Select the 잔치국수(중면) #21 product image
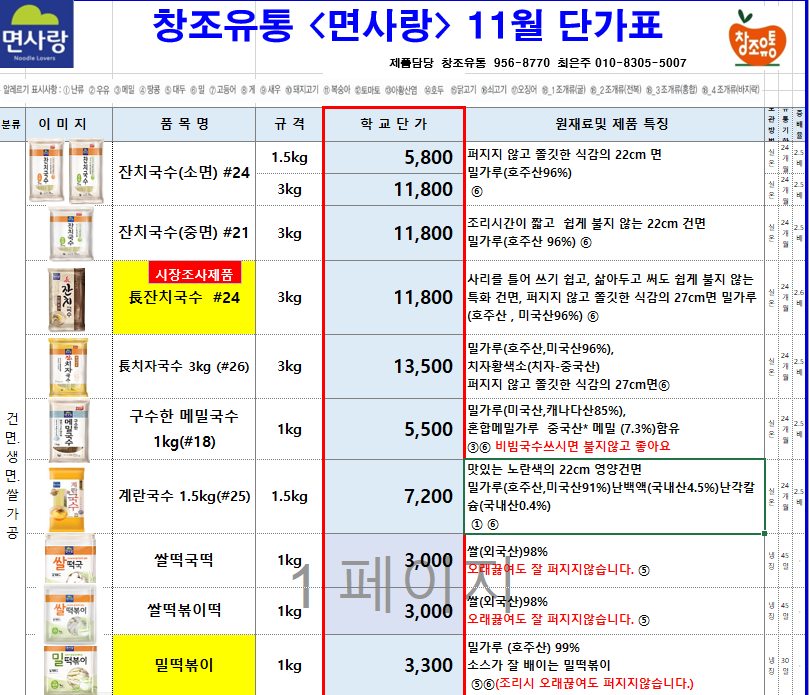Screen dimensions: 809x695 click(x=72, y=233)
